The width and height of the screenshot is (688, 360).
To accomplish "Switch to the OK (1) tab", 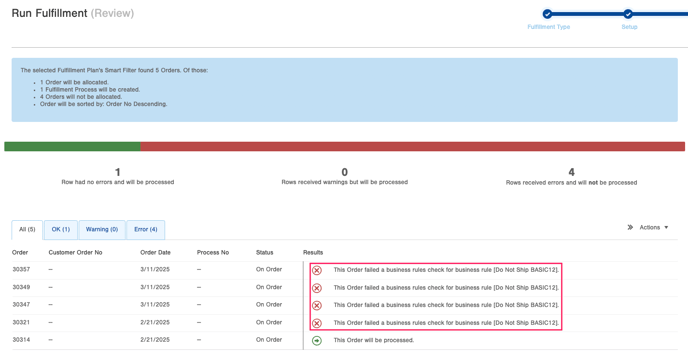I will pyautogui.click(x=61, y=230).
